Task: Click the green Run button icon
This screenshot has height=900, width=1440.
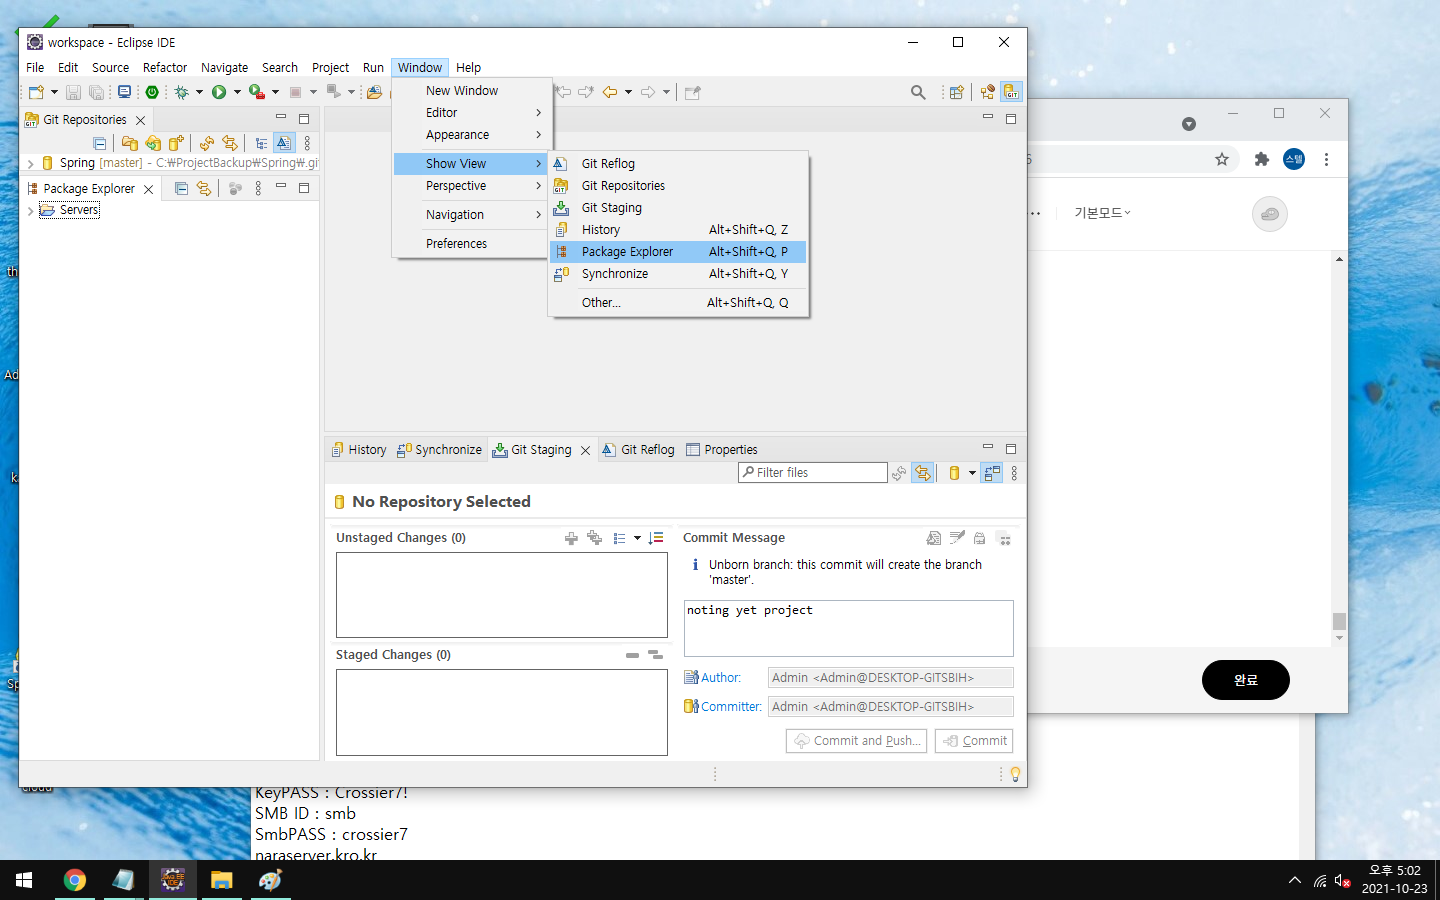Action: pyautogui.click(x=219, y=92)
